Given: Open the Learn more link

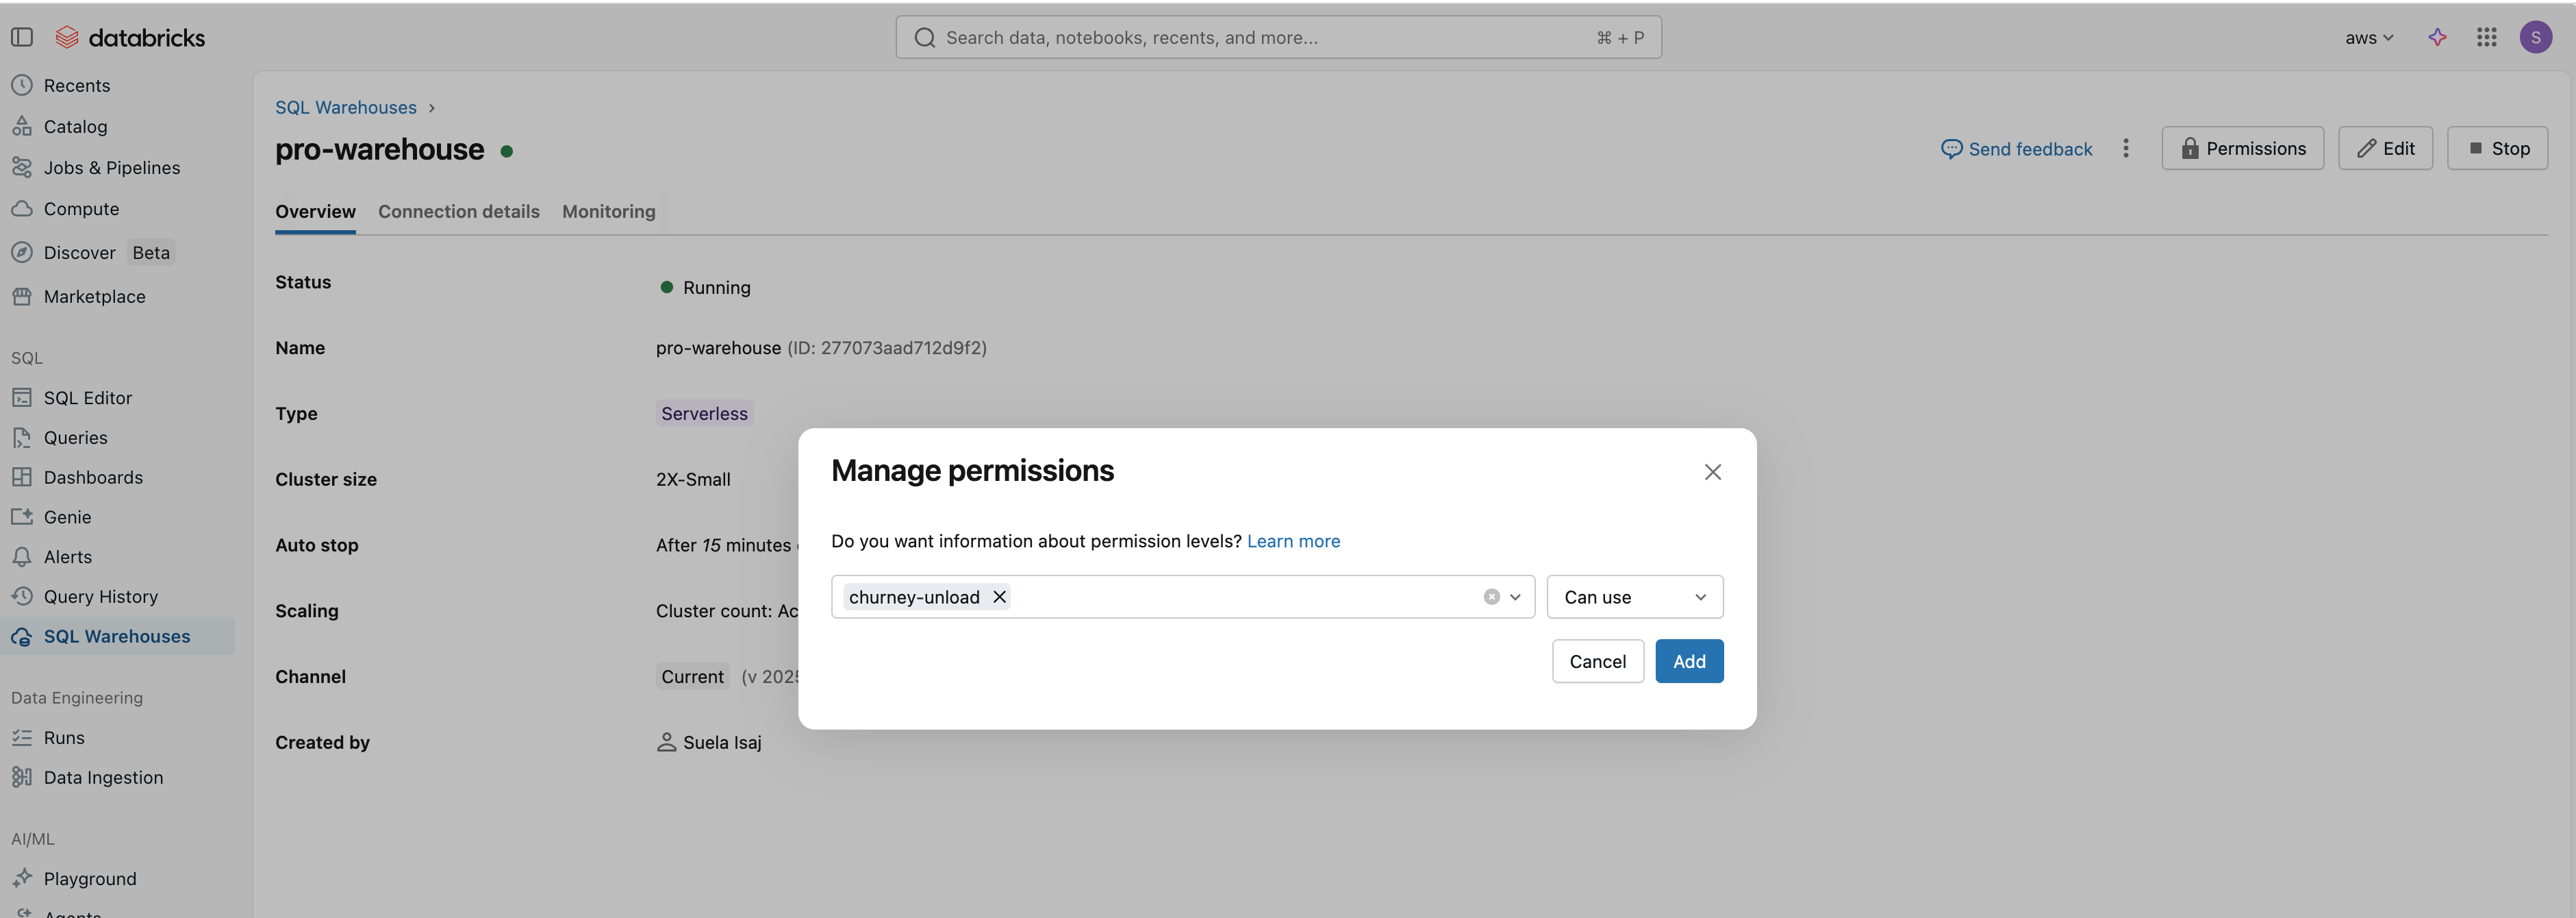Looking at the screenshot, I should point(1293,541).
